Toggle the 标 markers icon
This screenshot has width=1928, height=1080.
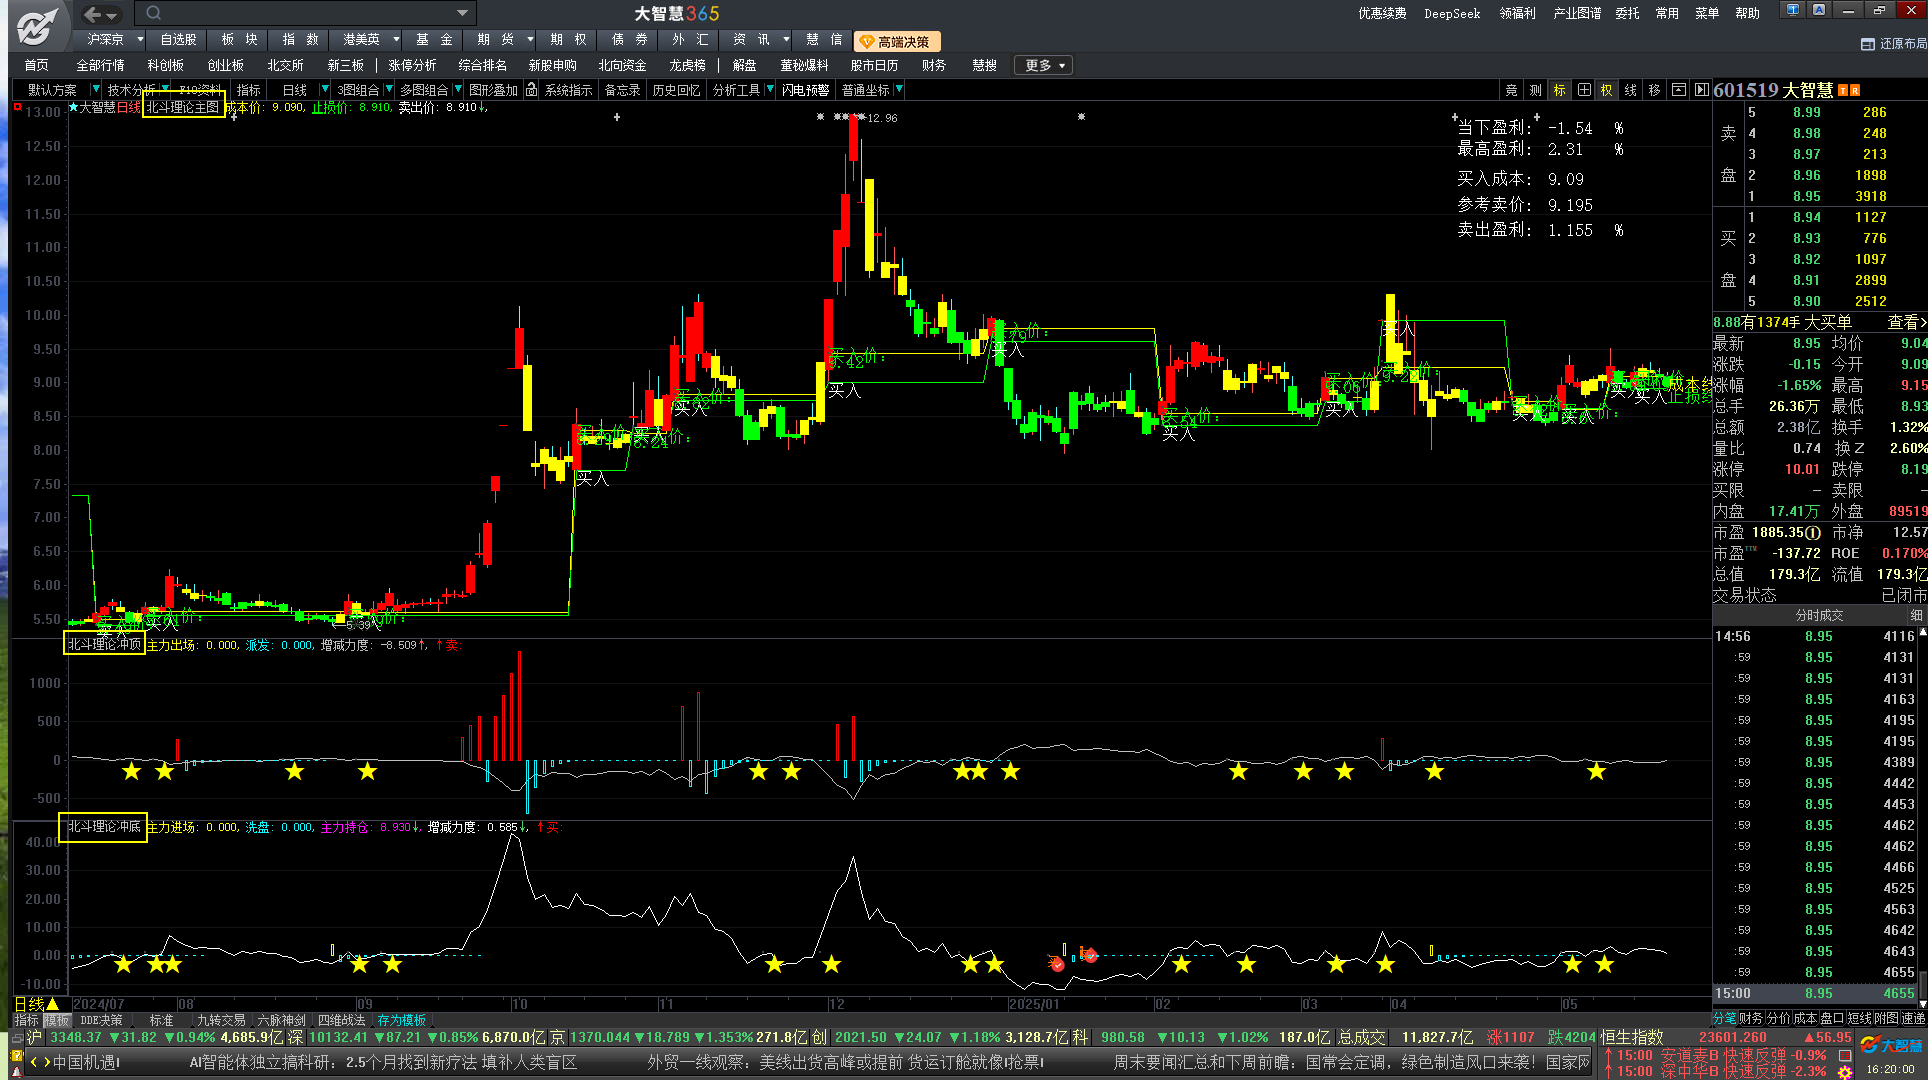(x=1559, y=90)
